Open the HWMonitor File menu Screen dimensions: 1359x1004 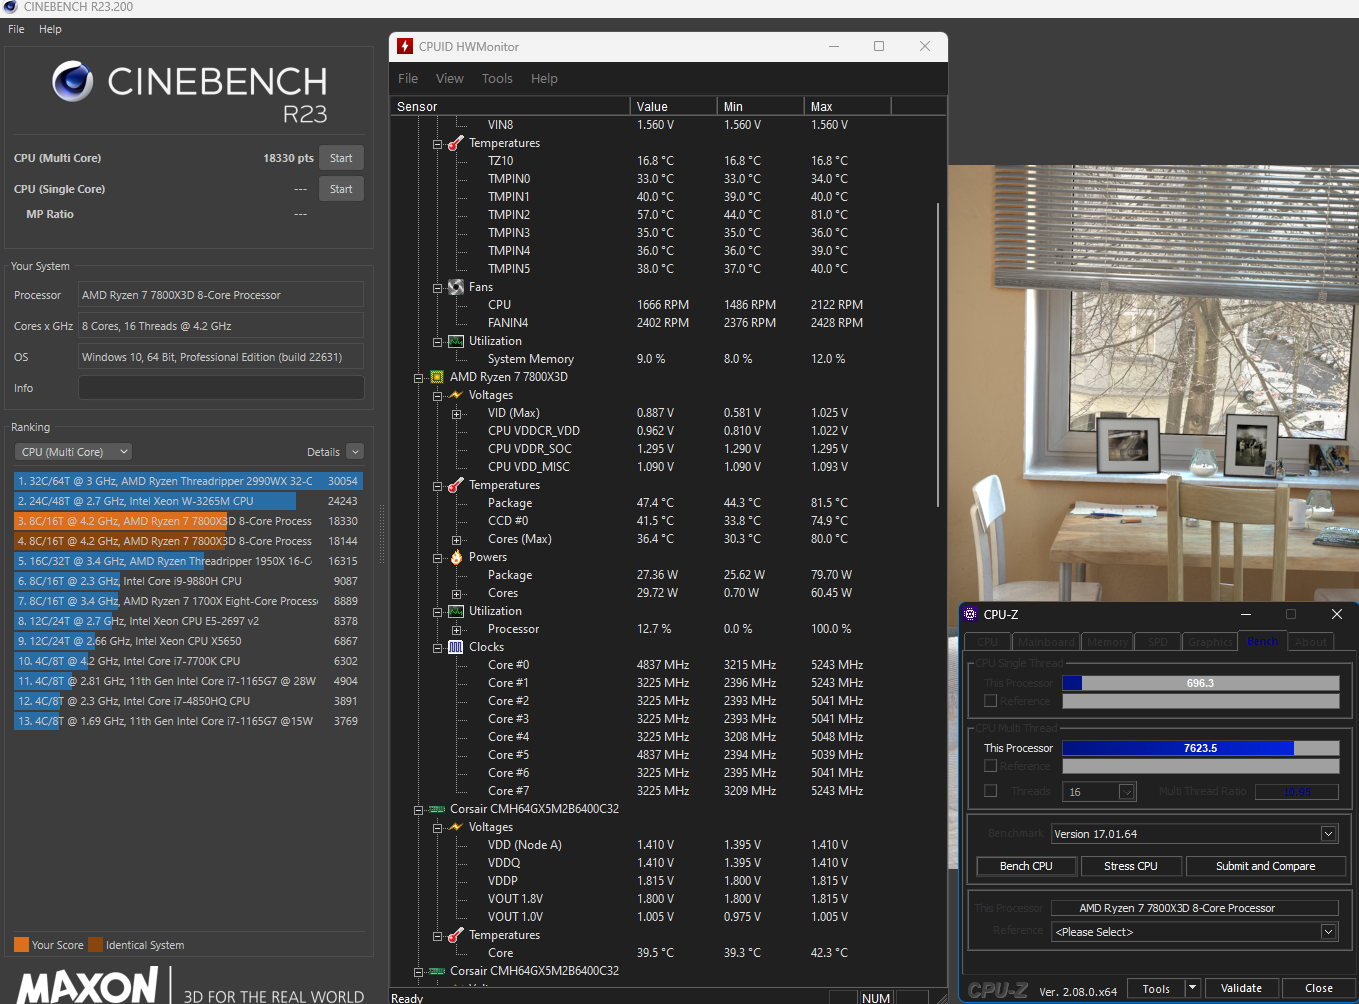point(408,78)
